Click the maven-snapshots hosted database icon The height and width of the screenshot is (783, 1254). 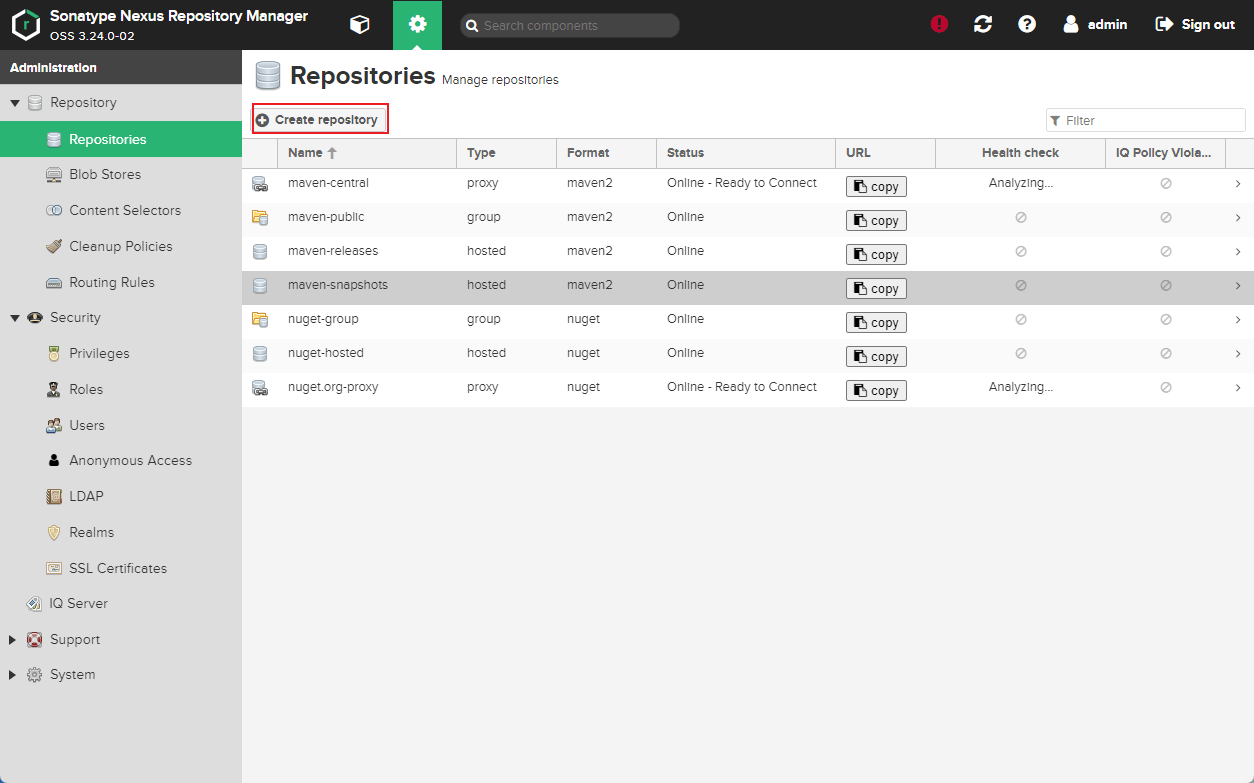point(260,285)
